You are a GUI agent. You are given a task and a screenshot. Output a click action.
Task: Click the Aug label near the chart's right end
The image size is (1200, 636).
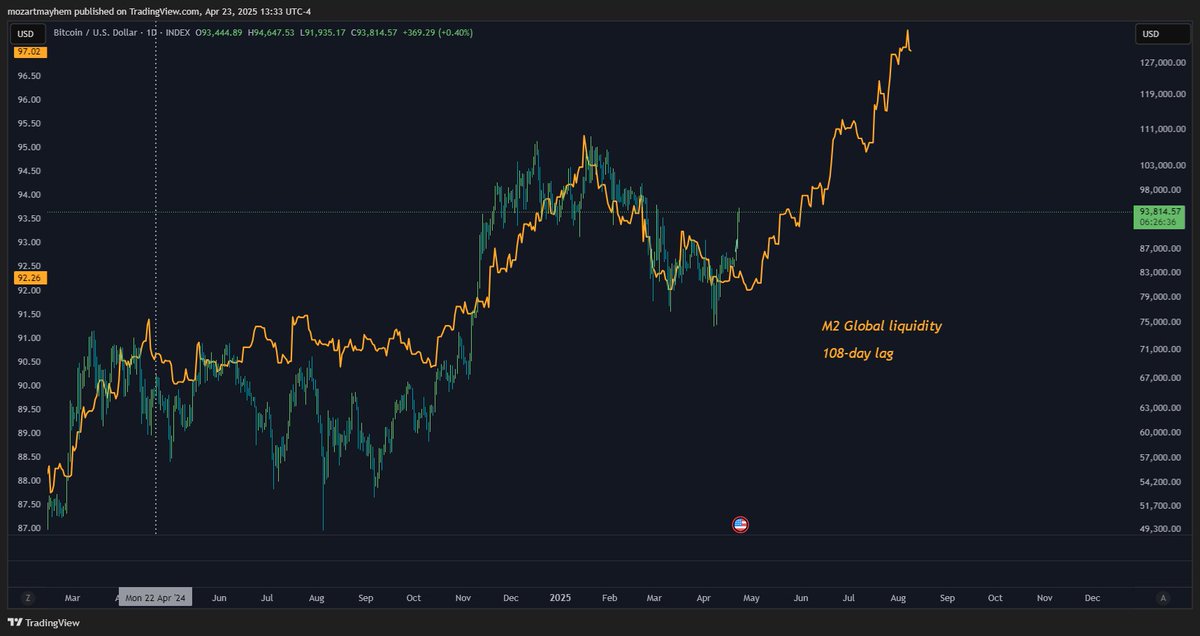(x=896, y=598)
